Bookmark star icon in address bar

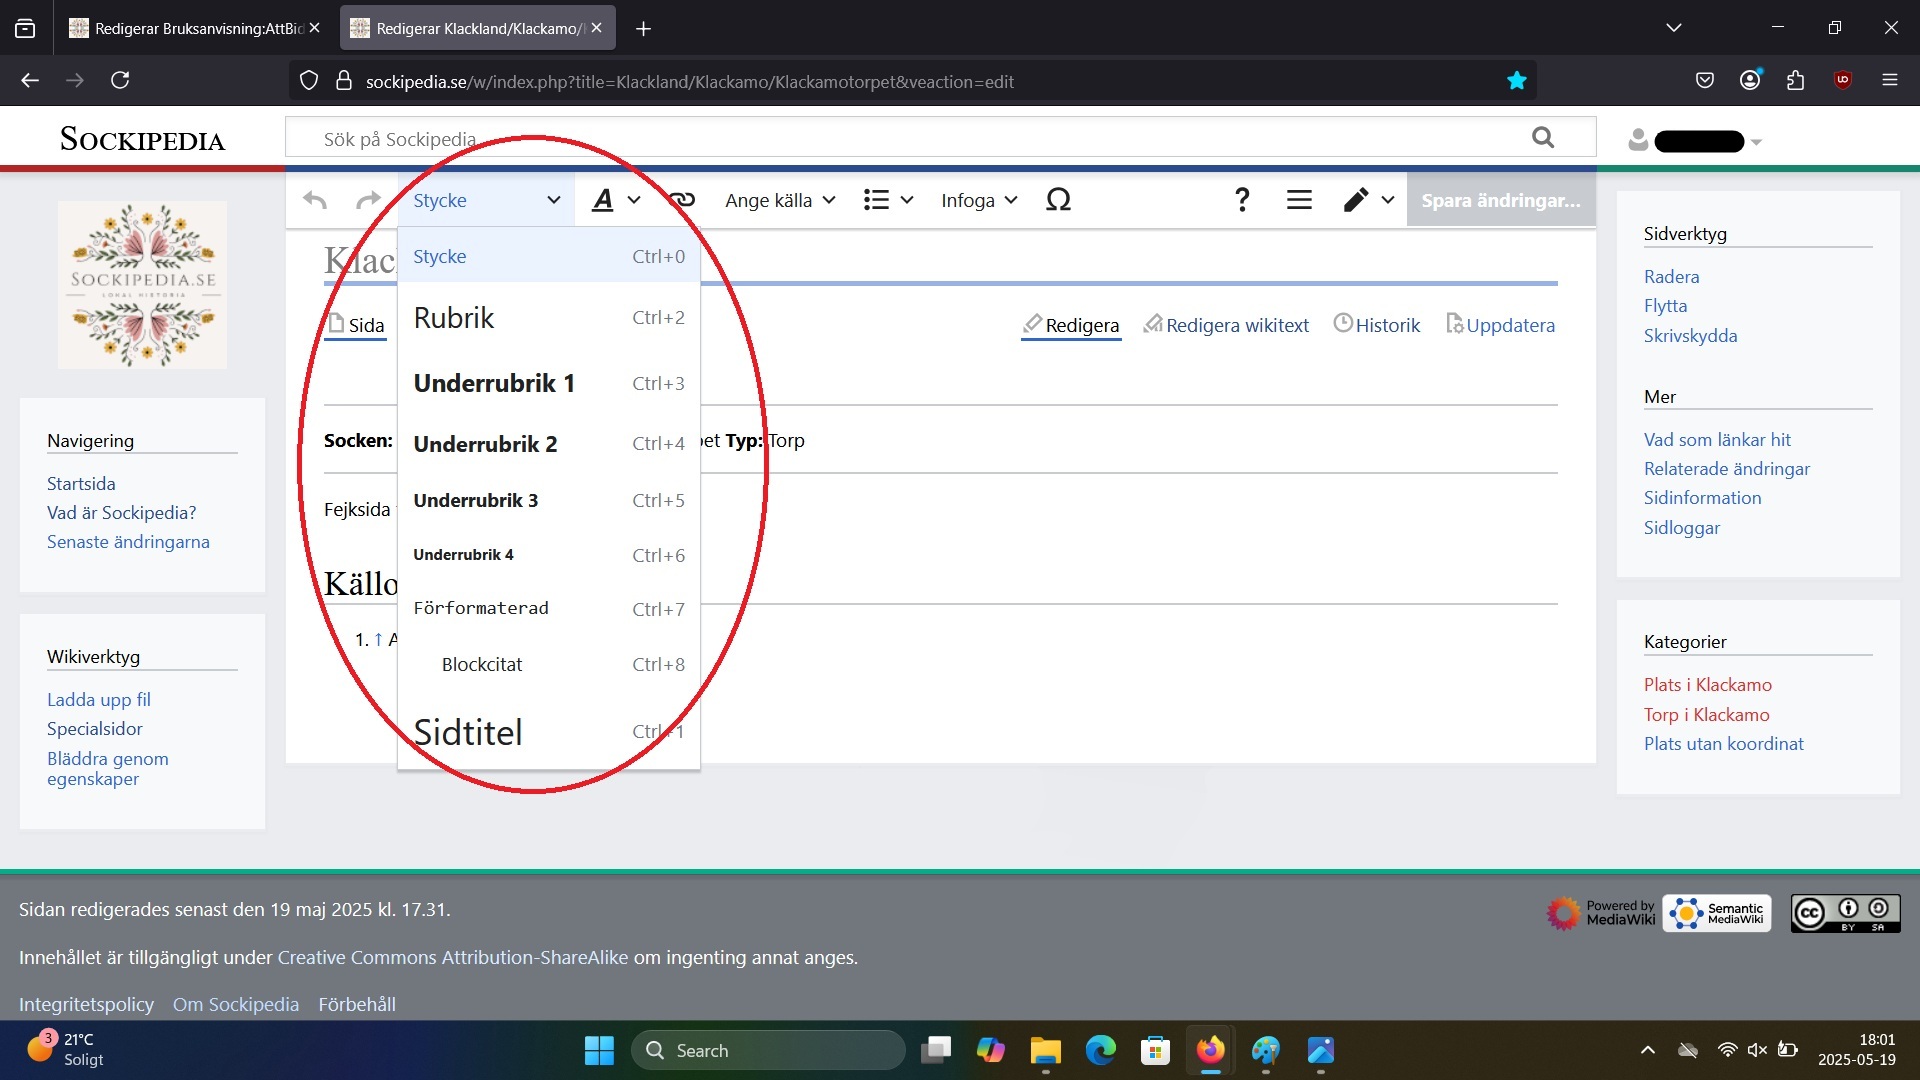tap(1516, 81)
